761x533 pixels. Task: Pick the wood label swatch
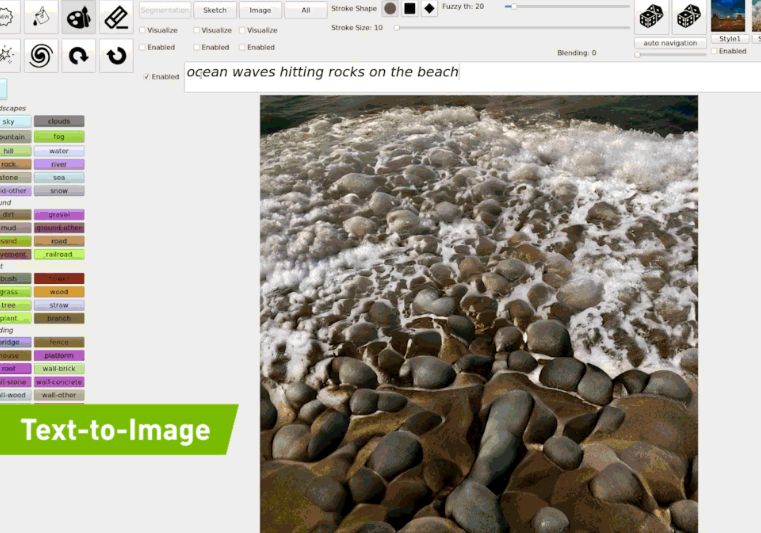tap(59, 292)
